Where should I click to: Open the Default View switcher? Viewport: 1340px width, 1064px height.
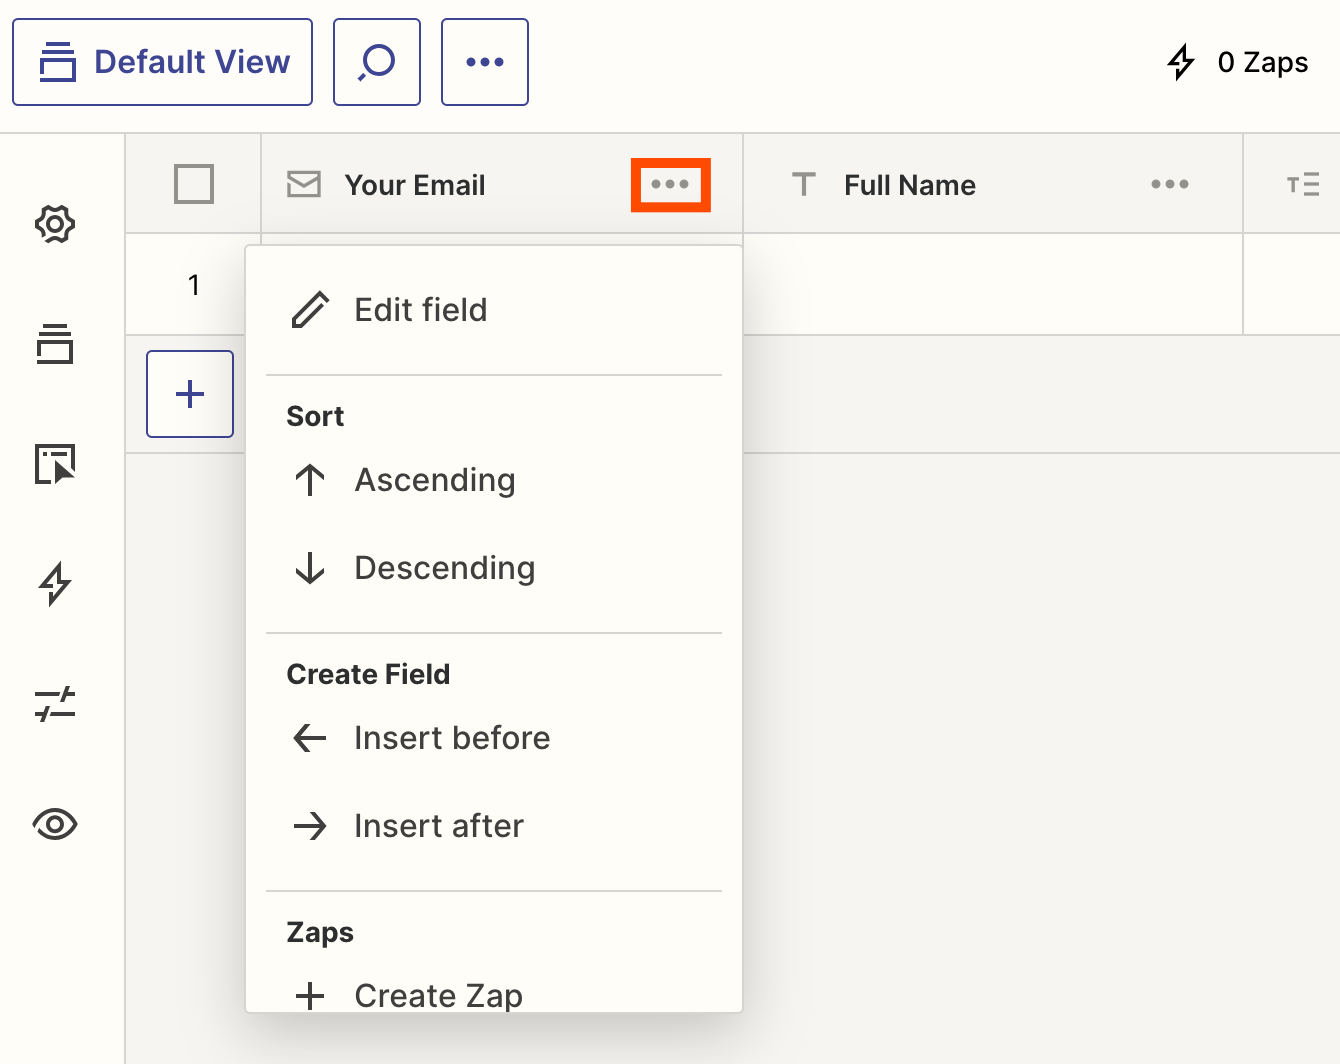click(163, 62)
